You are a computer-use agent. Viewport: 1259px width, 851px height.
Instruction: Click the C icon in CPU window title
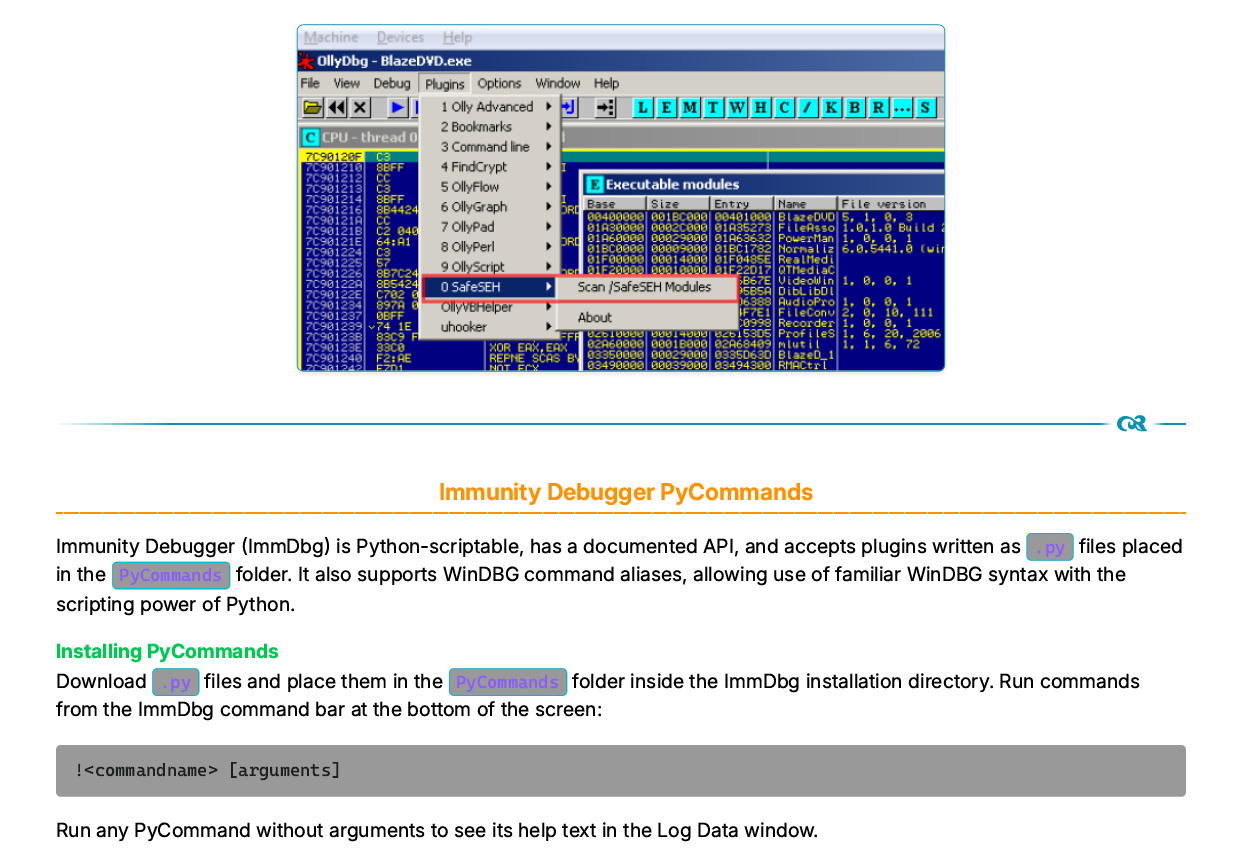pos(311,137)
